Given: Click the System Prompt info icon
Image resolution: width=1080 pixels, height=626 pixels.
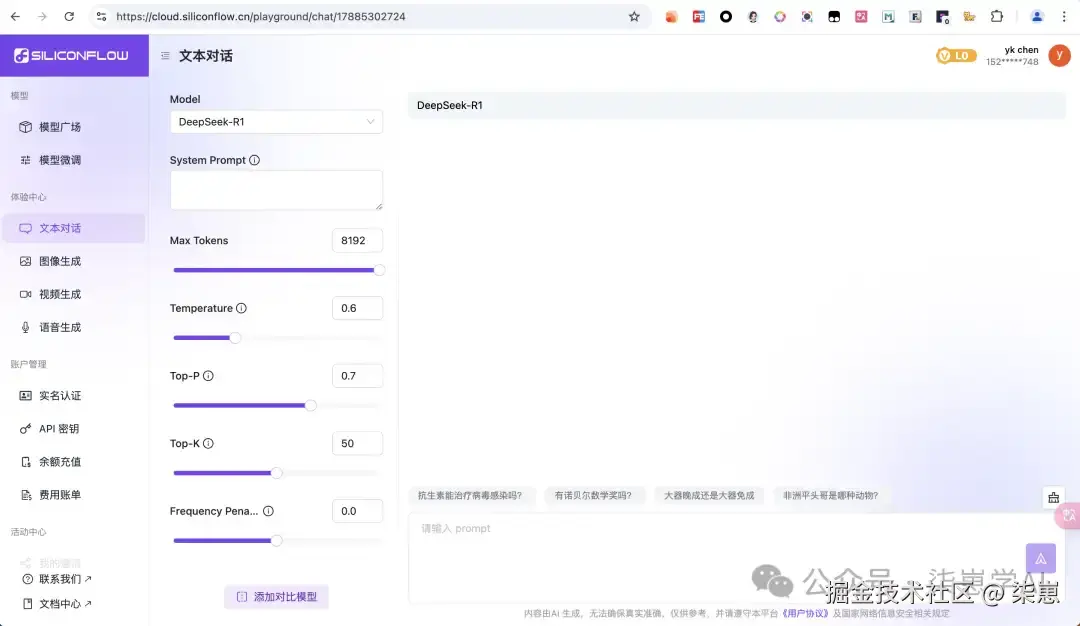Looking at the screenshot, I should (x=254, y=160).
